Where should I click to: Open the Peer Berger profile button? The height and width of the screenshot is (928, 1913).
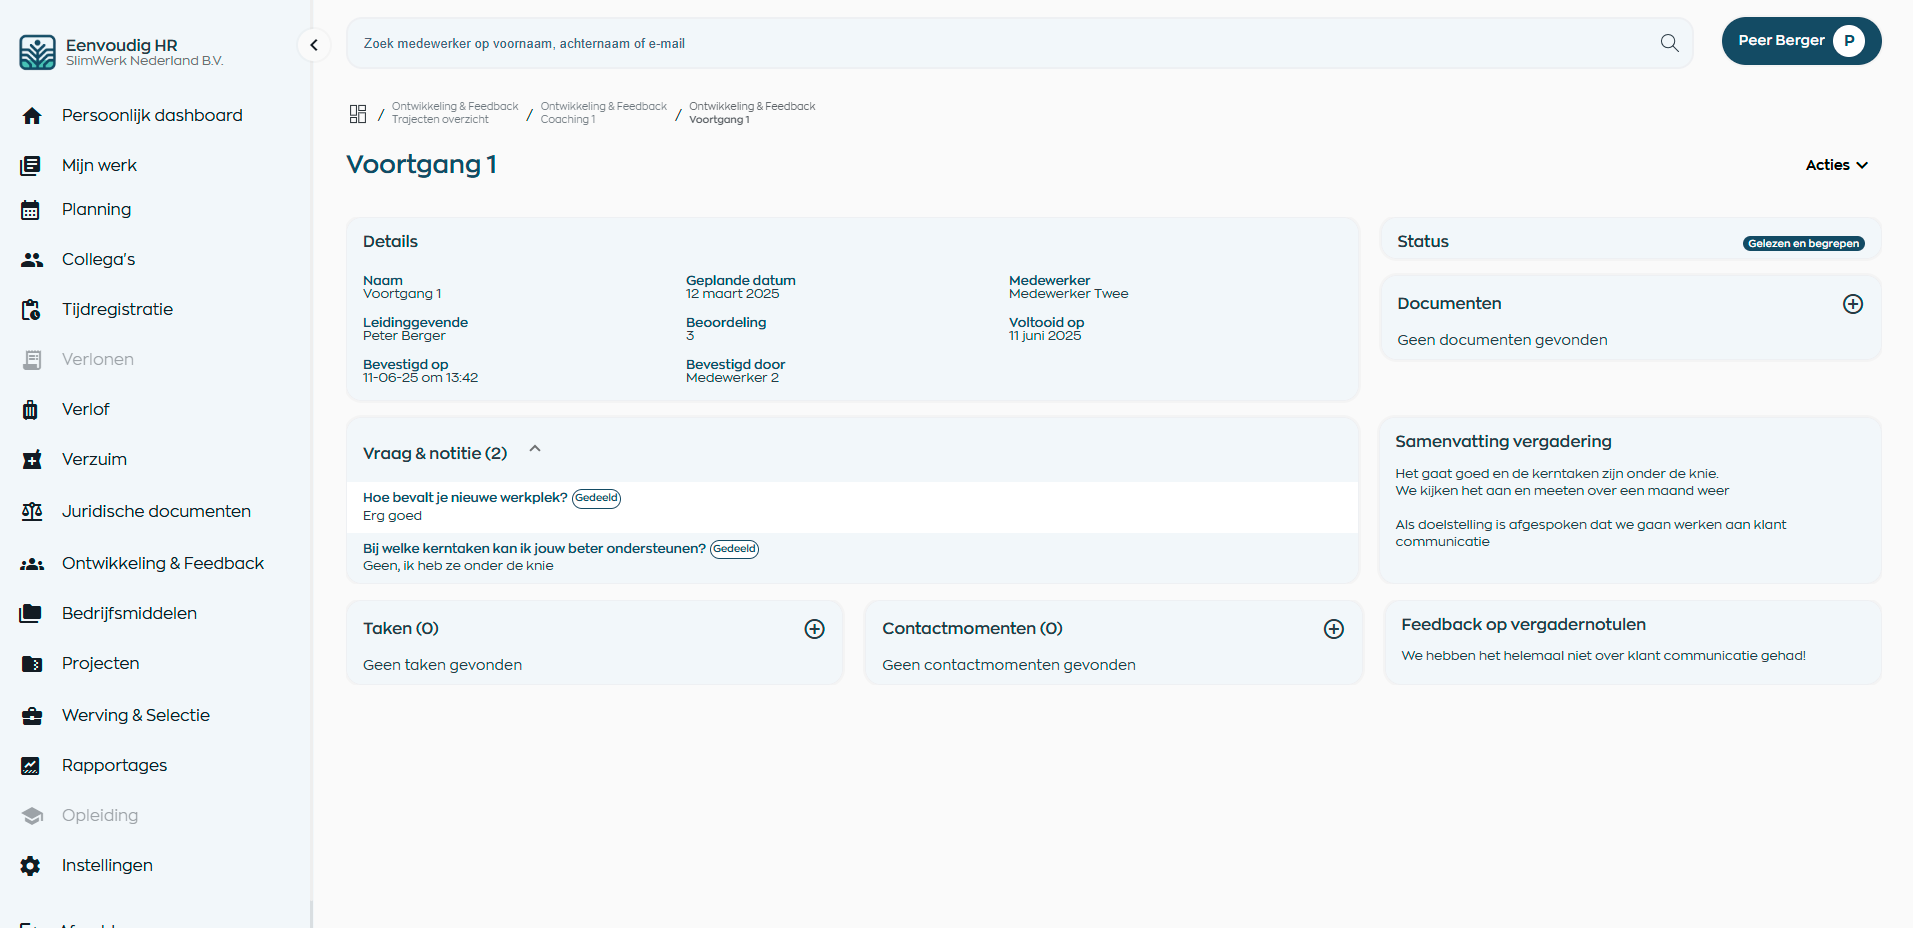(x=1800, y=41)
